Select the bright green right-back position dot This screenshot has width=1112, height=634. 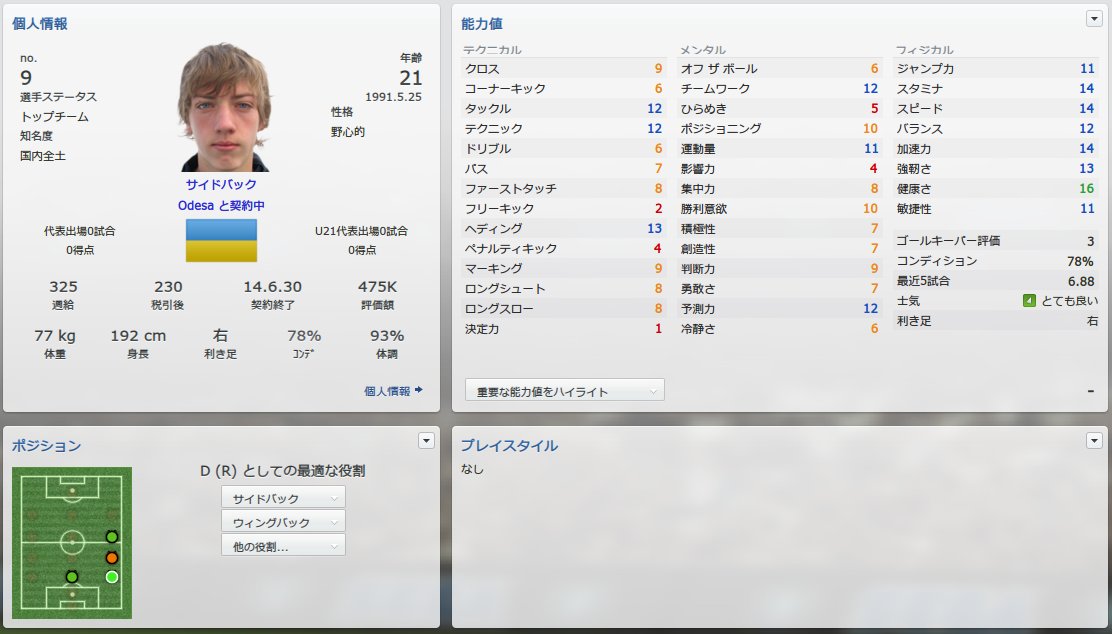[111, 577]
